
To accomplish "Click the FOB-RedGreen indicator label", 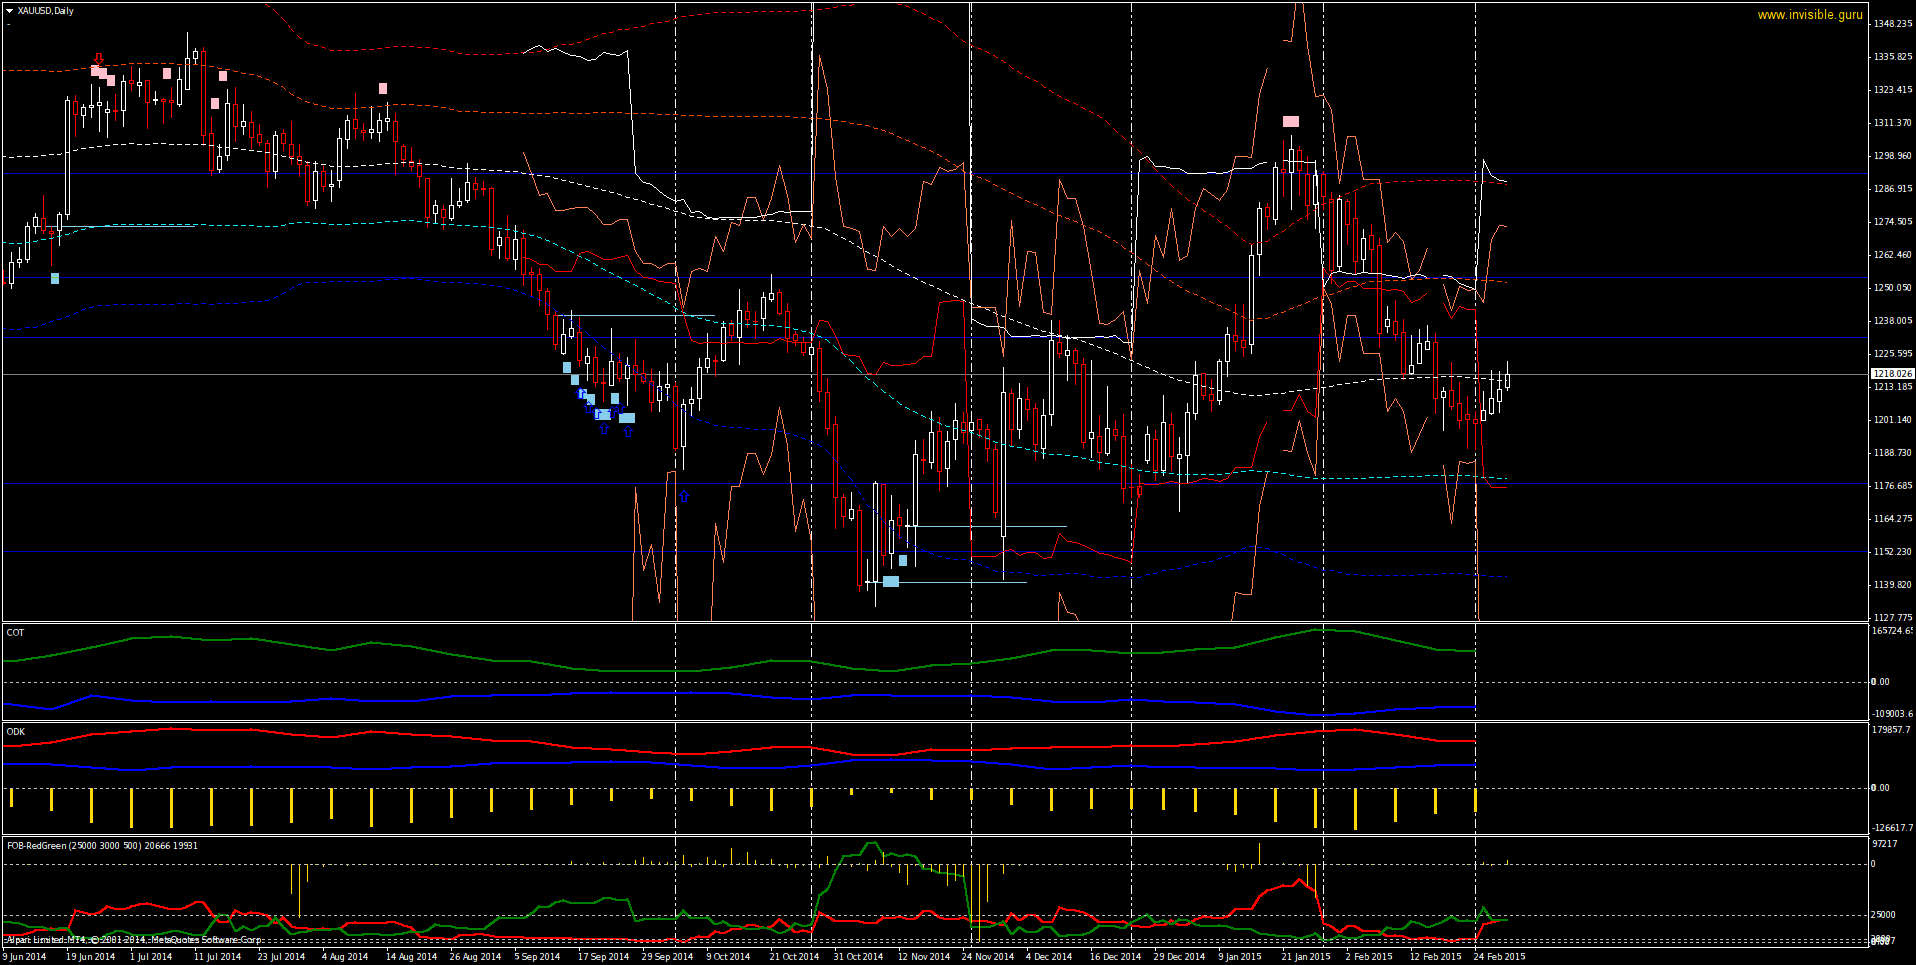I will tap(102, 845).
